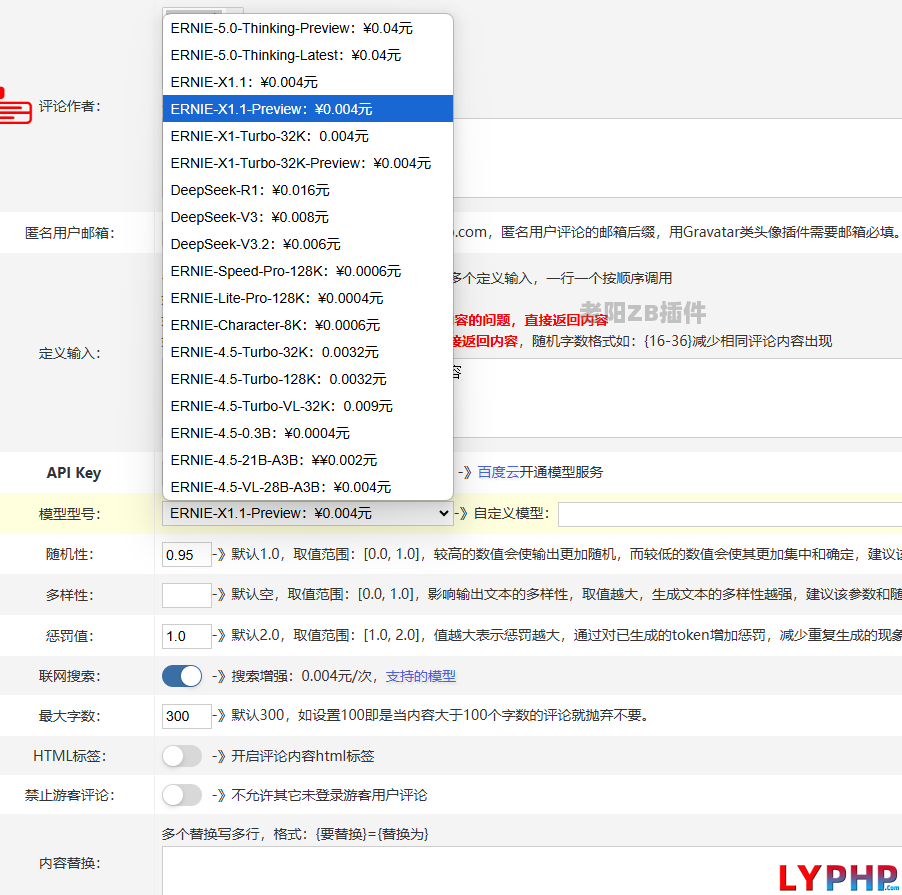Choose DeepSeek-R1 from the model list
This screenshot has height=895, width=902.
(x=250, y=190)
